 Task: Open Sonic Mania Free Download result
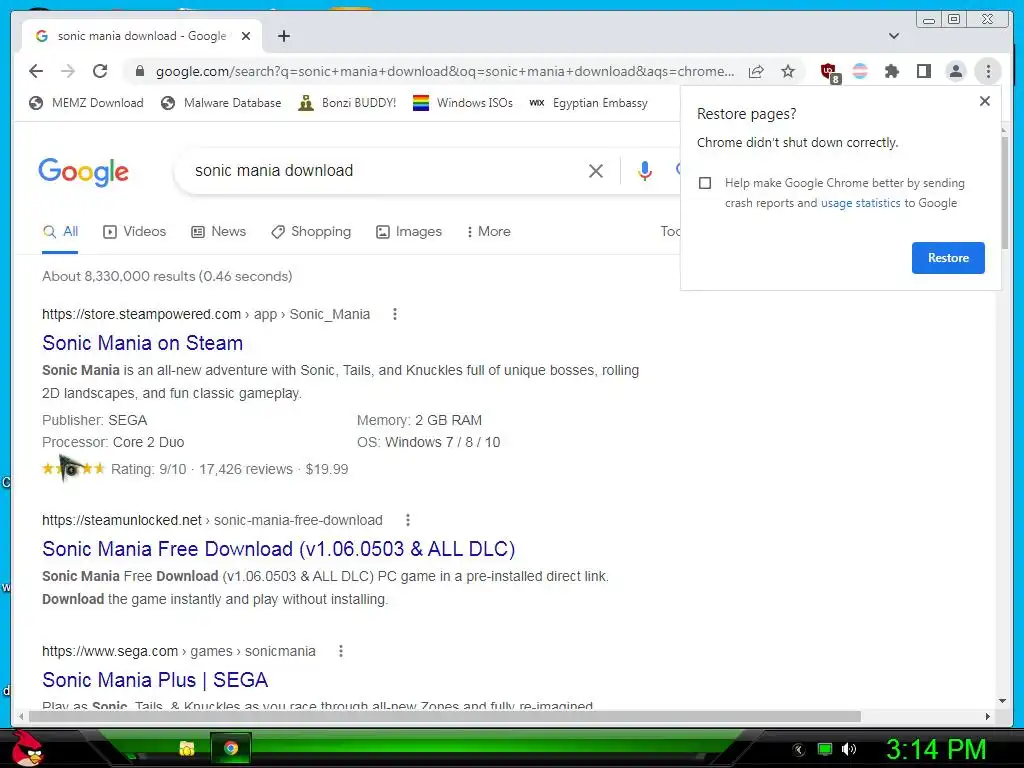[x=279, y=549]
